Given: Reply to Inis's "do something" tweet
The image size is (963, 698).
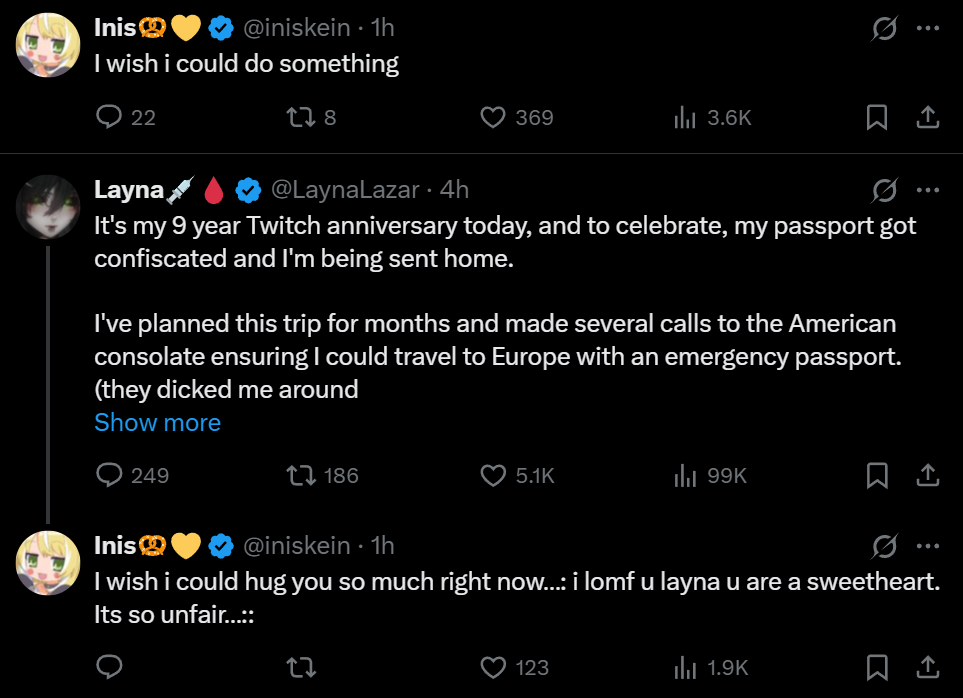Looking at the screenshot, I should coord(108,118).
